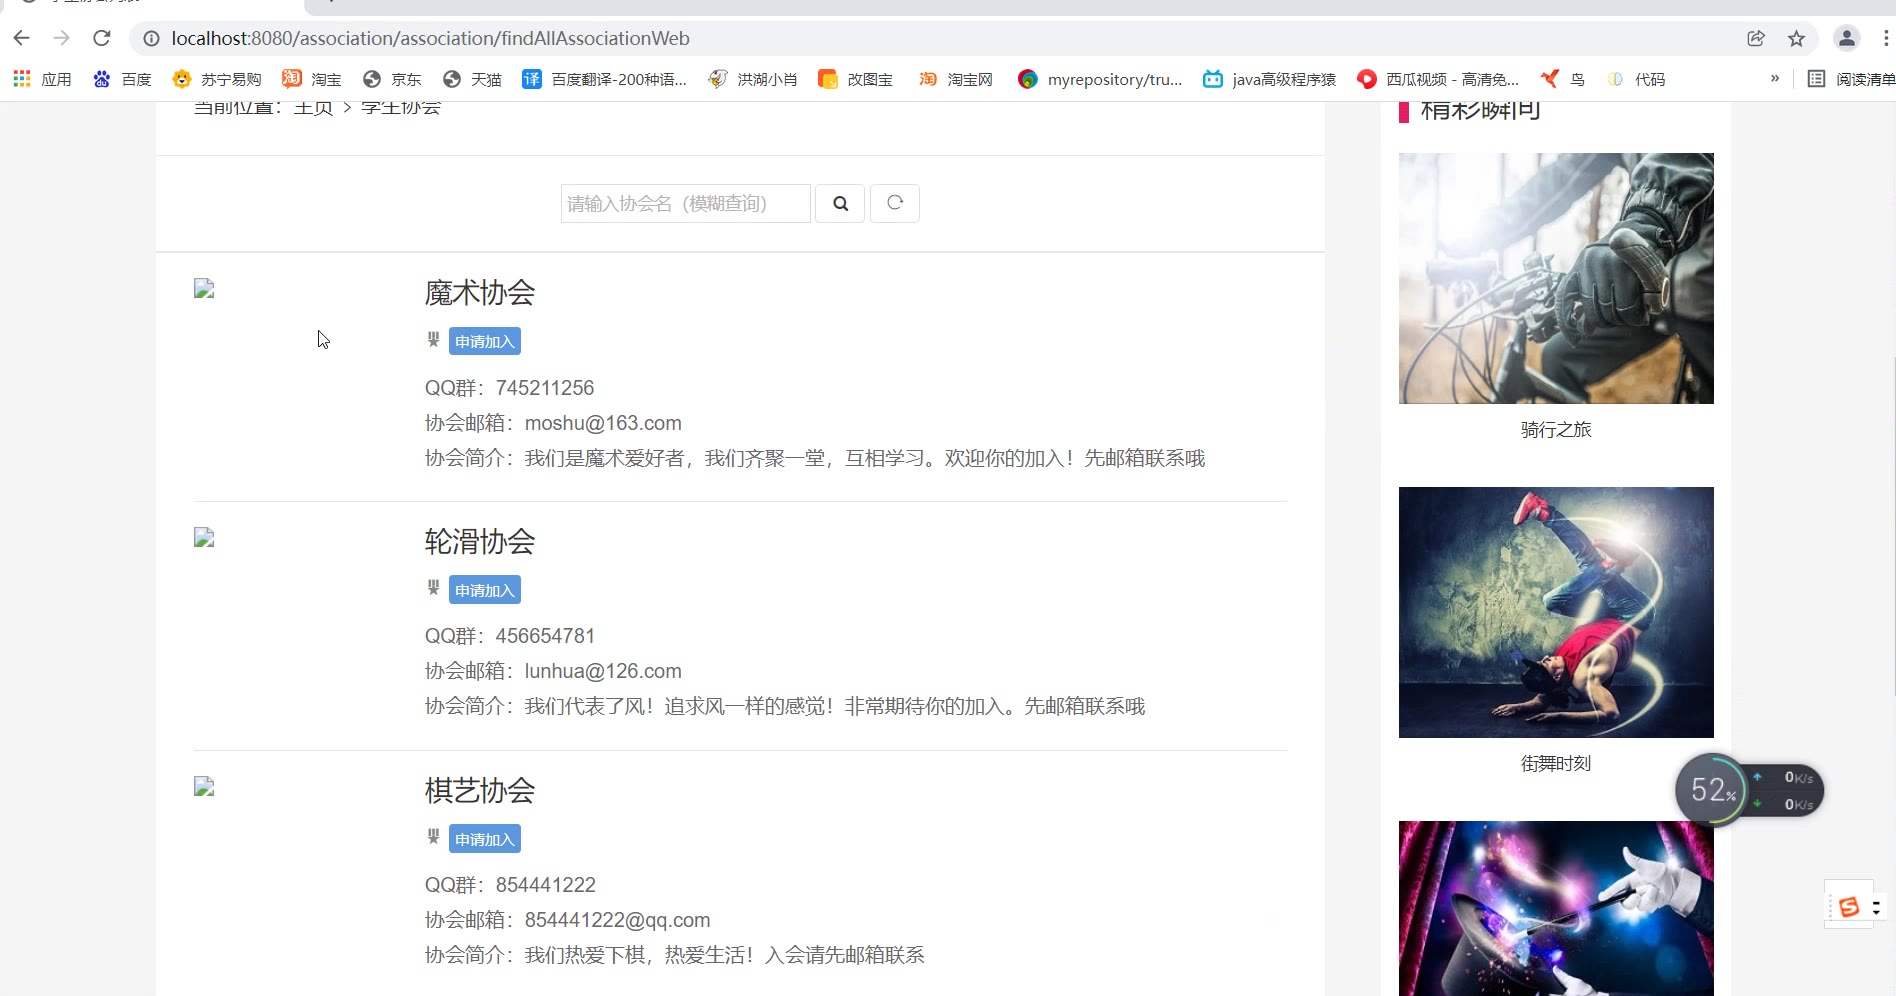Click the badge icon under 棋艺协会
The height and width of the screenshot is (996, 1896).
tap(433, 837)
